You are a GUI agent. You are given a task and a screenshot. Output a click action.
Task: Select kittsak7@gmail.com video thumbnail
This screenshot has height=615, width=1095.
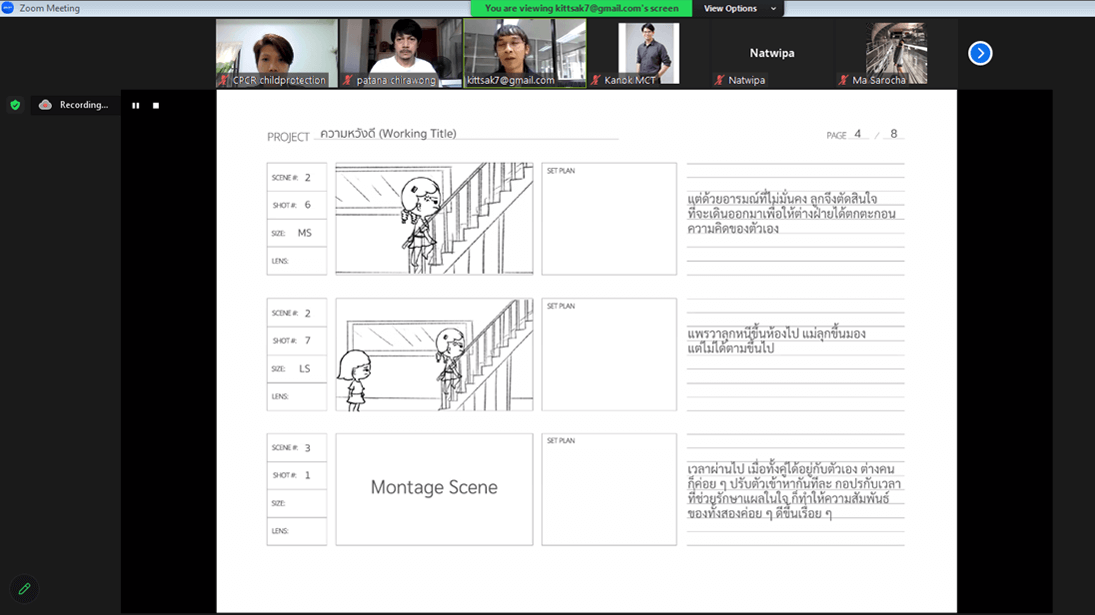tap(524, 53)
